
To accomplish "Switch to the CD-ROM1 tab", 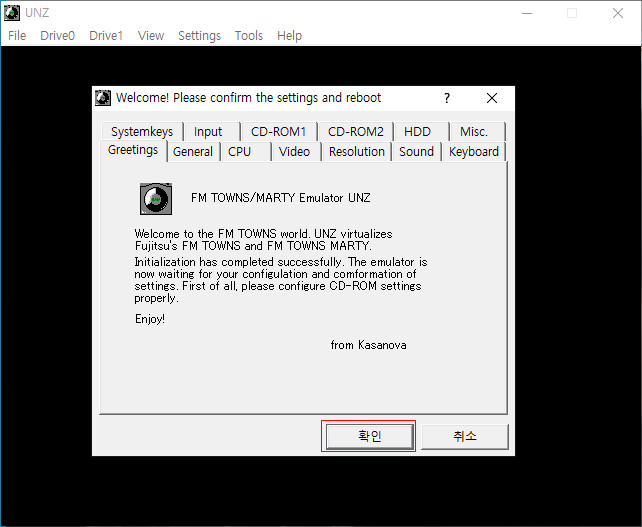I will (279, 131).
